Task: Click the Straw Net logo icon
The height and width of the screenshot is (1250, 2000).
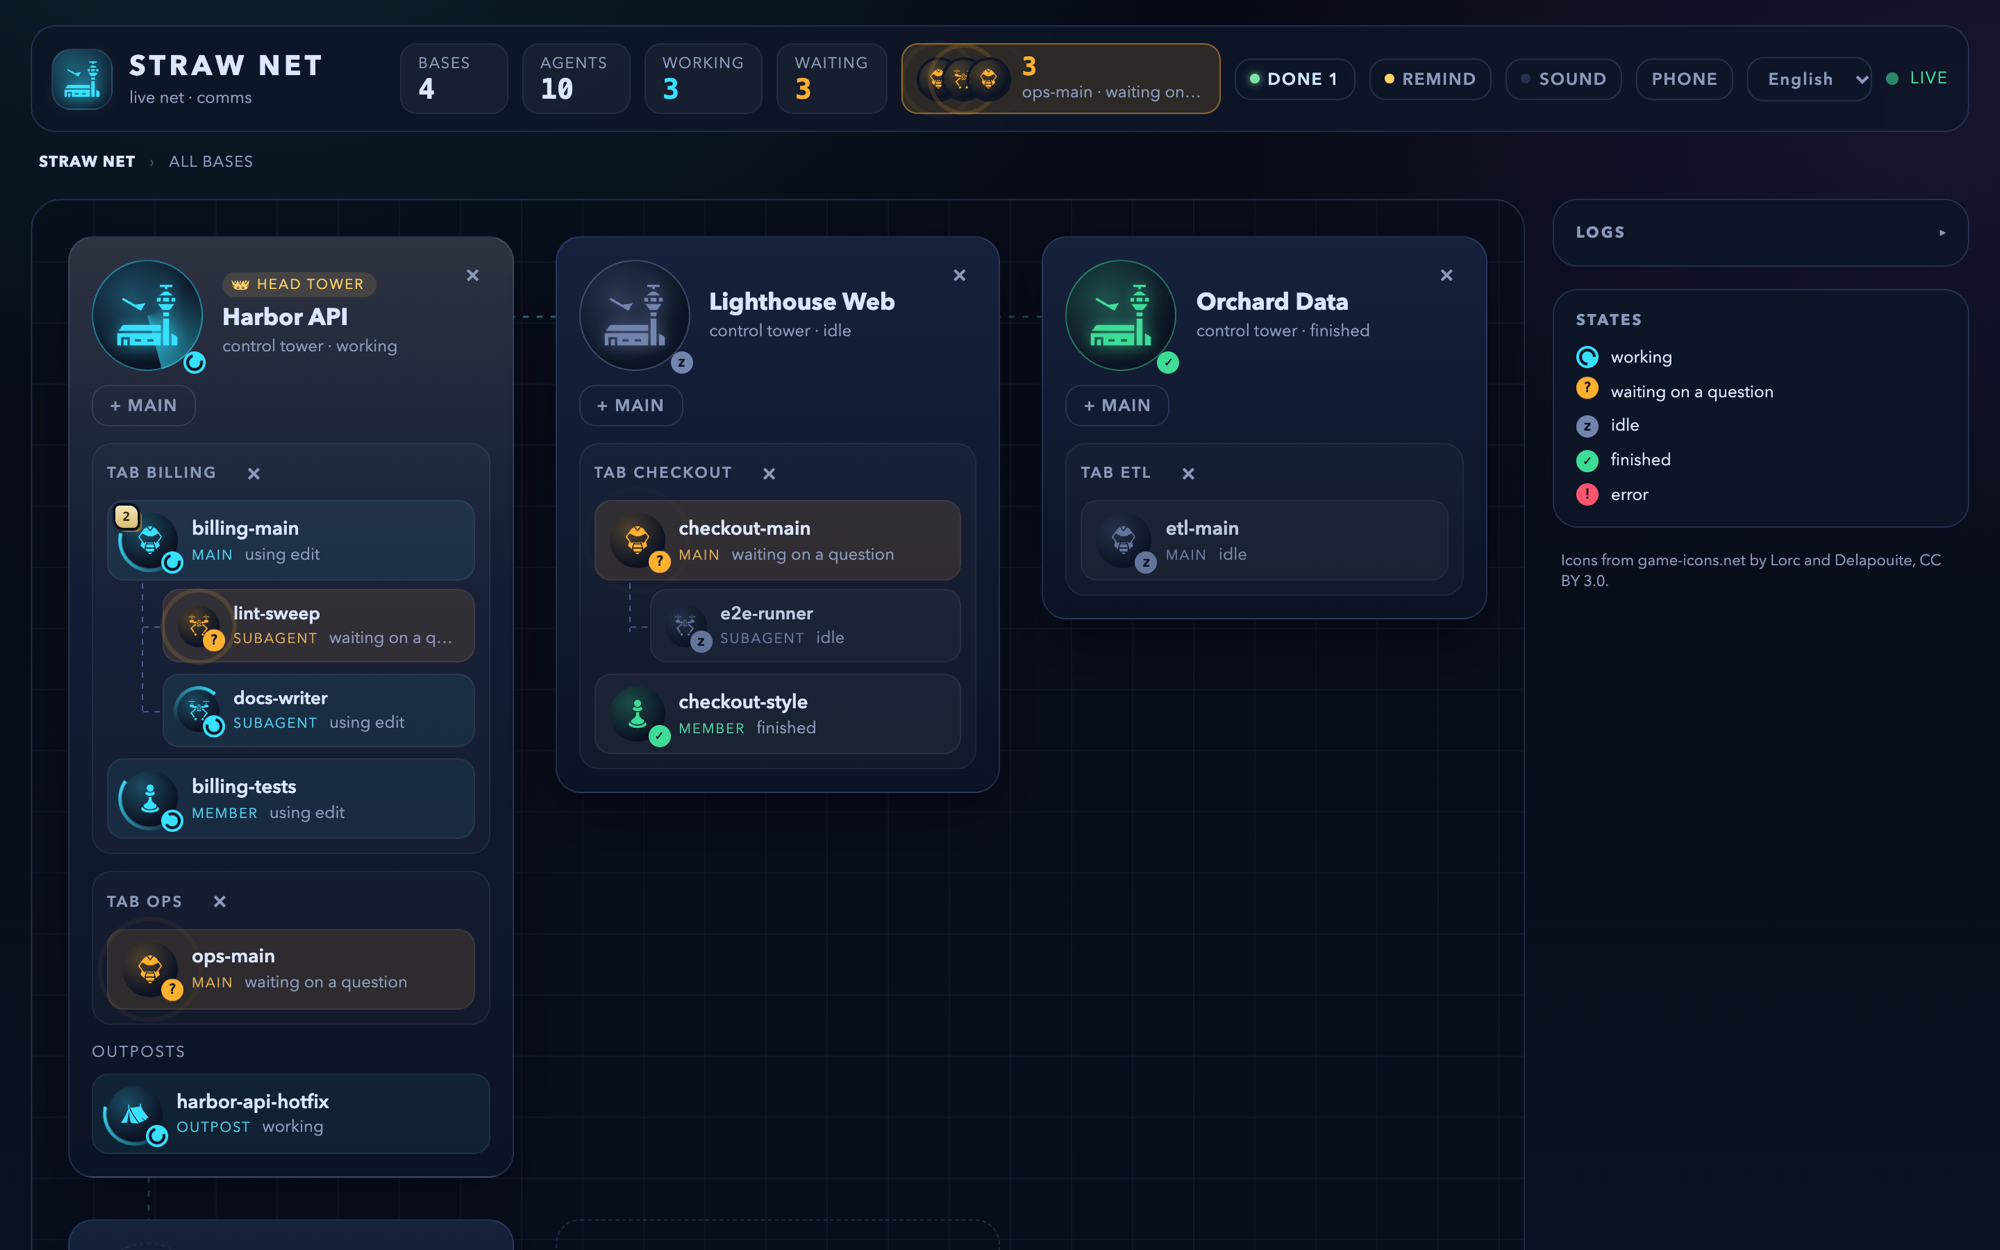Action: click(82, 79)
